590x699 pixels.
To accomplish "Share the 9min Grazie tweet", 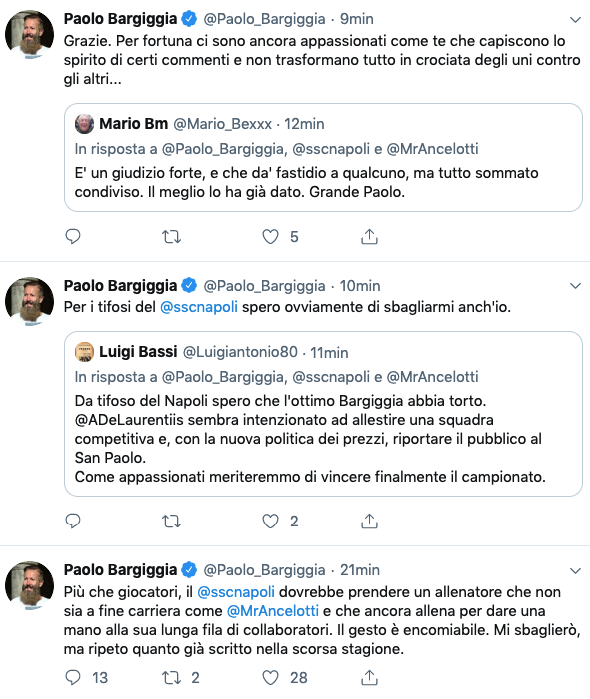I will click(x=369, y=236).
